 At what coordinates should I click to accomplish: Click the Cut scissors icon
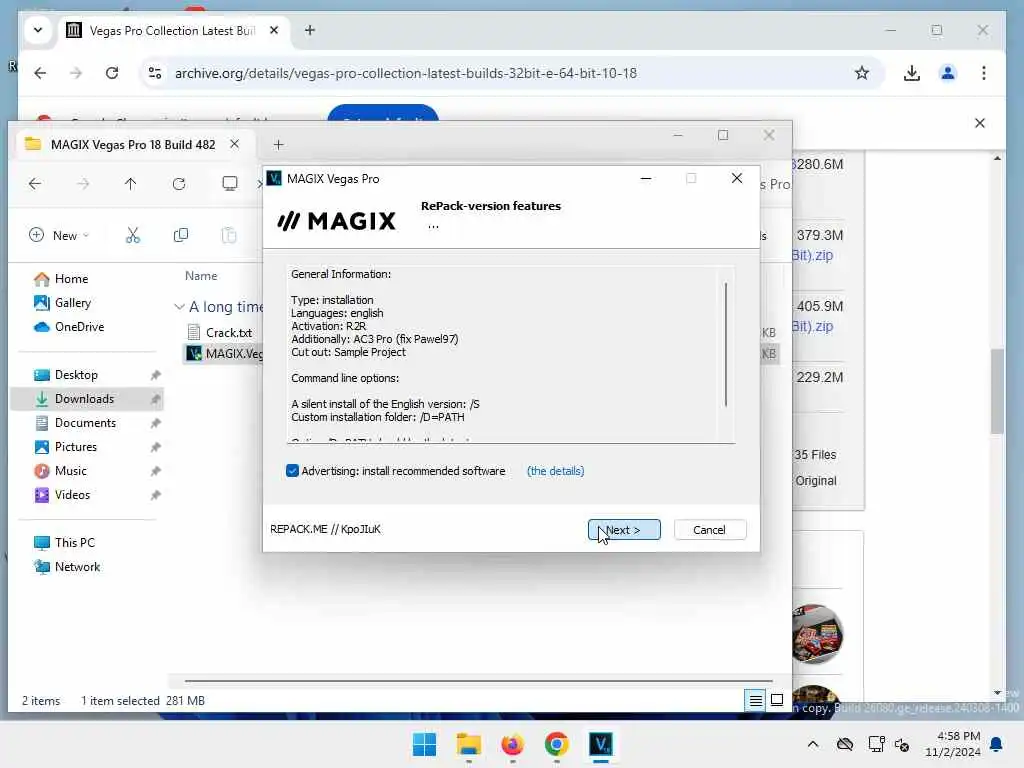133,235
